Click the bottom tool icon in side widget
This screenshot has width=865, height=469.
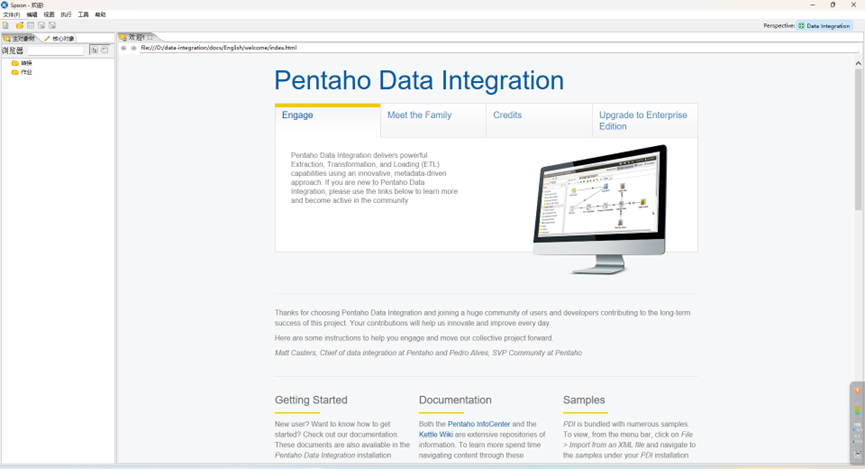tap(857, 454)
